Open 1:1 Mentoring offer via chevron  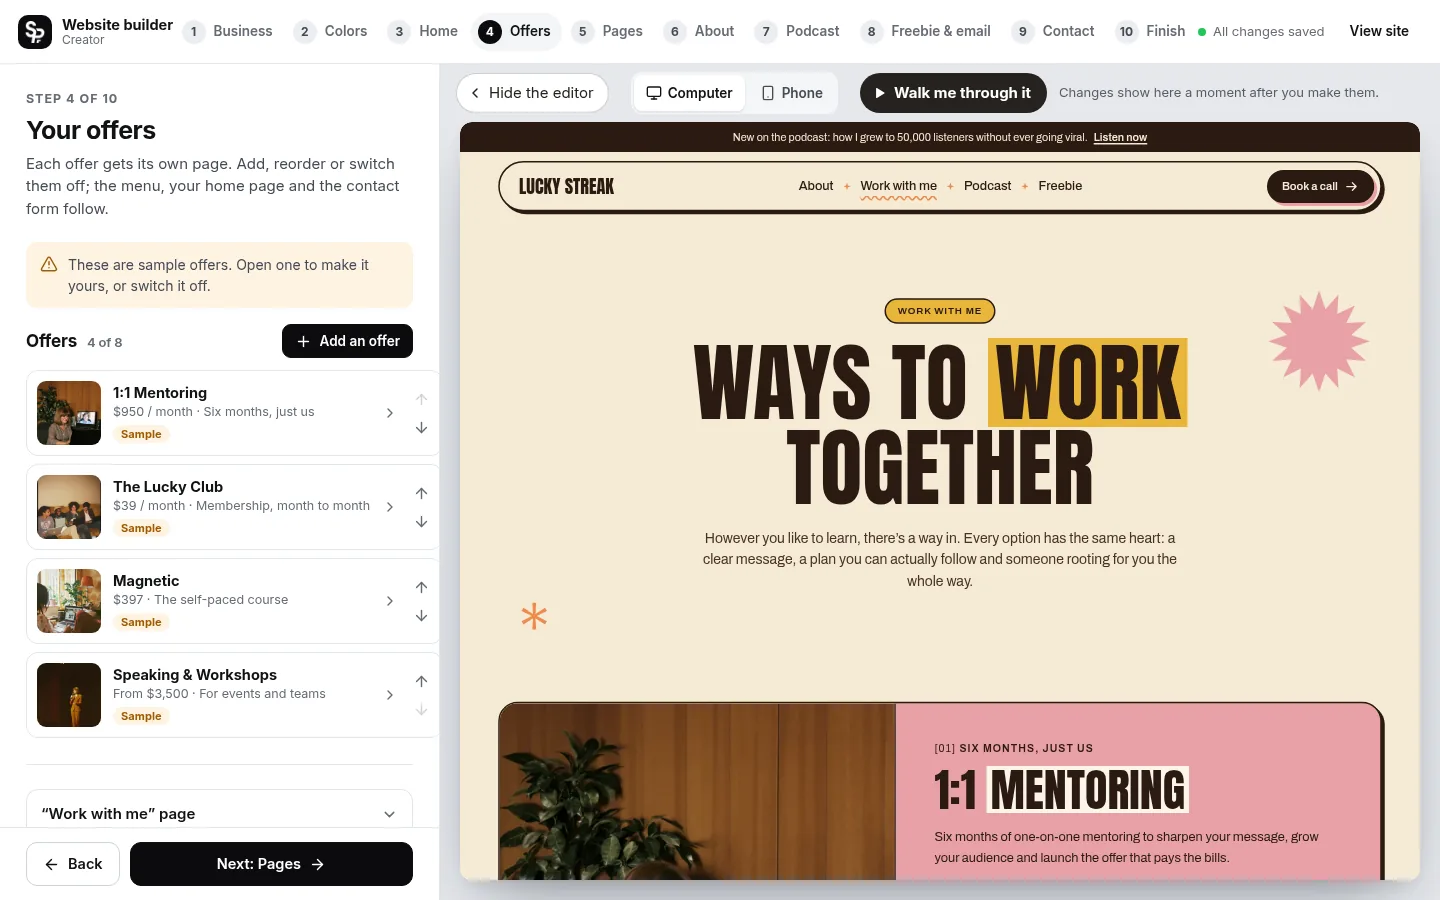[x=389, y=413]
